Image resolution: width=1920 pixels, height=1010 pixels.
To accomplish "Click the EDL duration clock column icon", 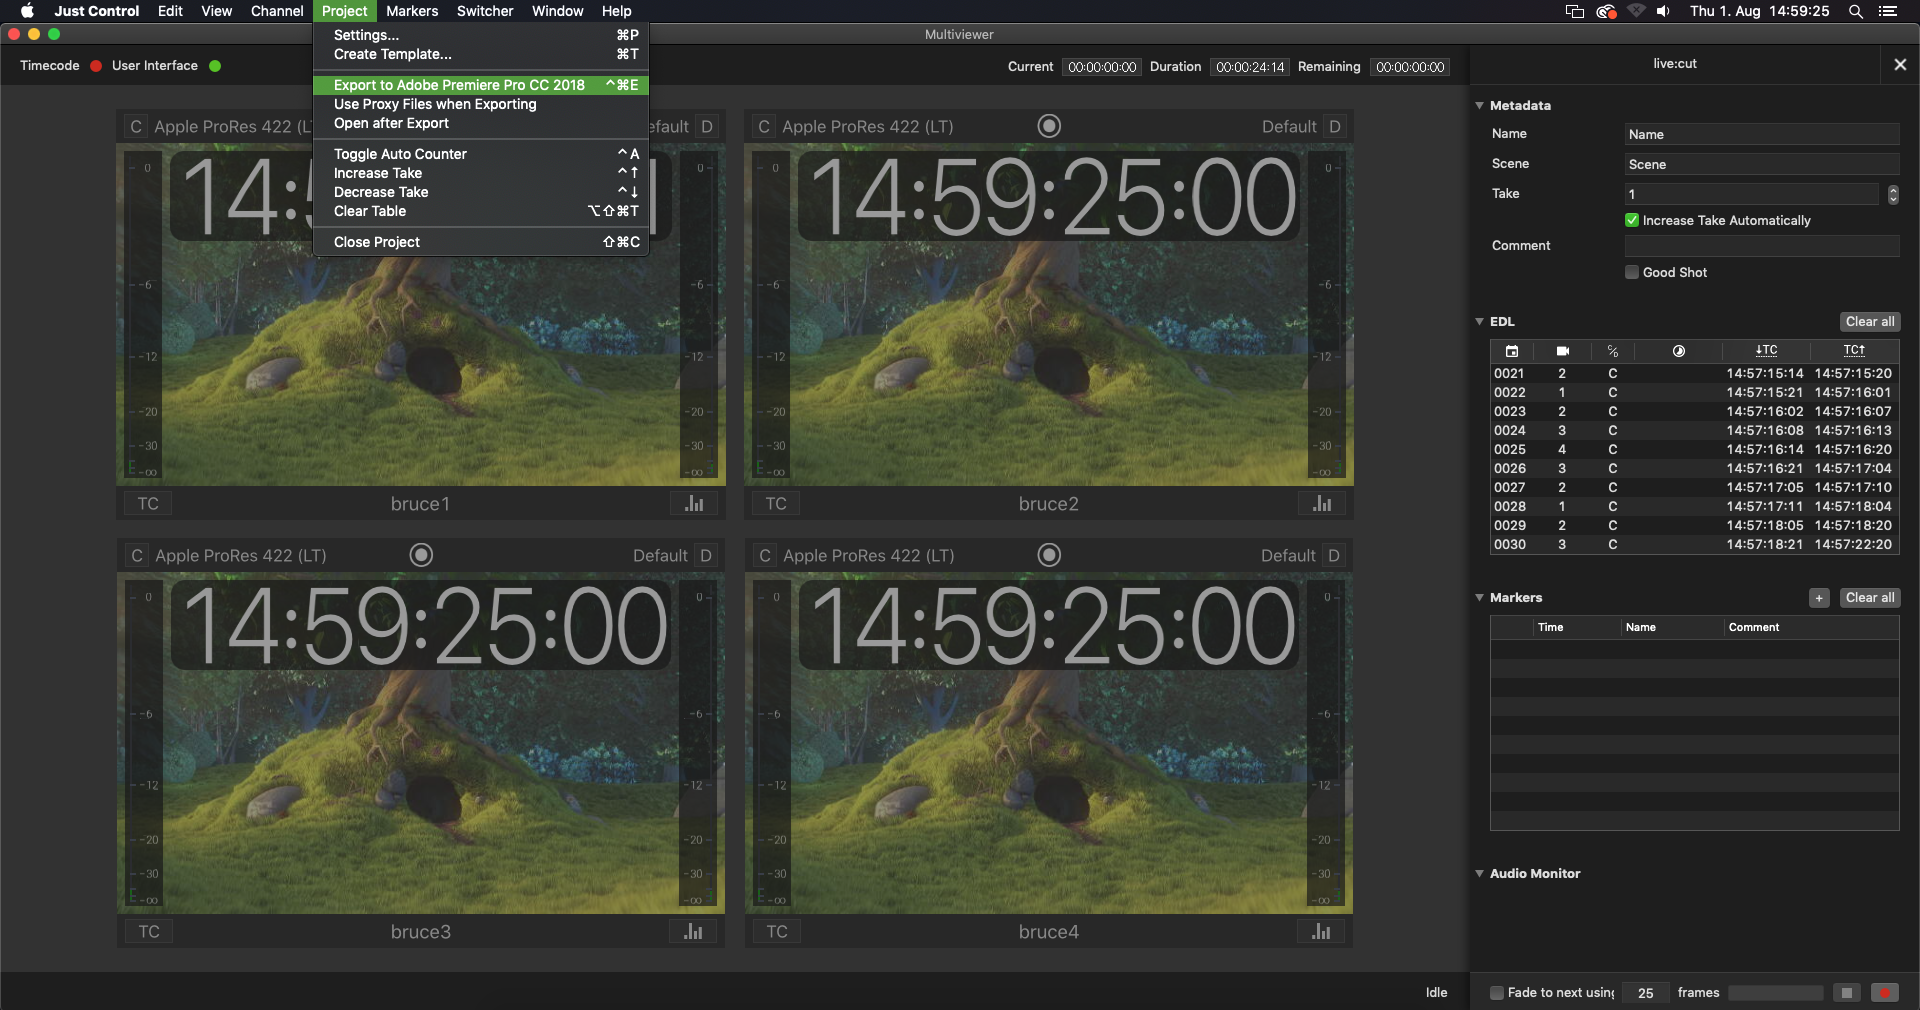I will pyautogui.click(x=1679, y=351).
